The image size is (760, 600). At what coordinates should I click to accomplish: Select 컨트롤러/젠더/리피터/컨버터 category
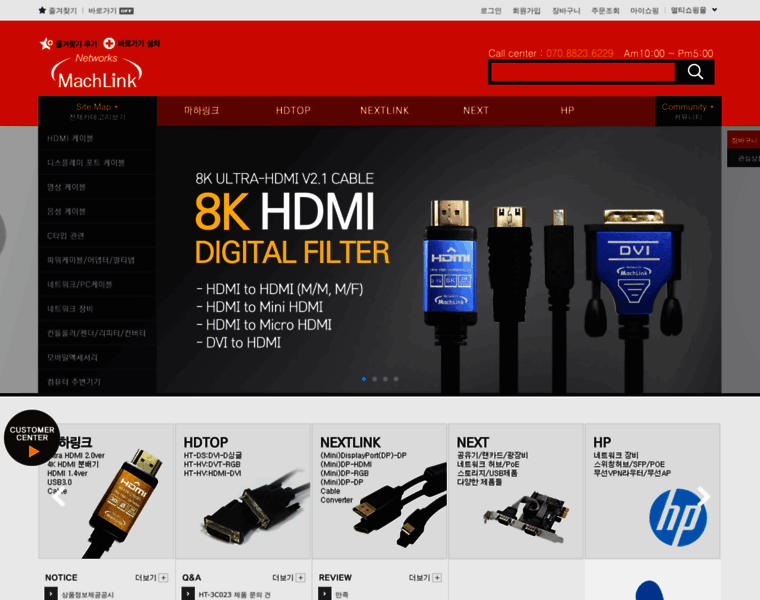97,333
